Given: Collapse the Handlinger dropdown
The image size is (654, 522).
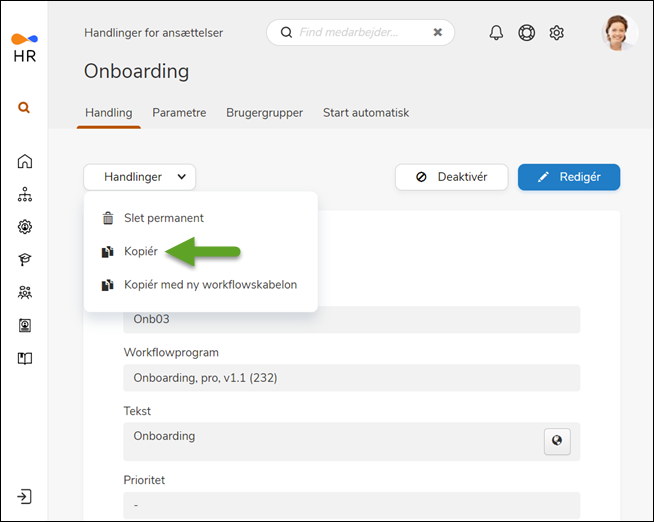Looking at the screenshot, I should (140, 177).
